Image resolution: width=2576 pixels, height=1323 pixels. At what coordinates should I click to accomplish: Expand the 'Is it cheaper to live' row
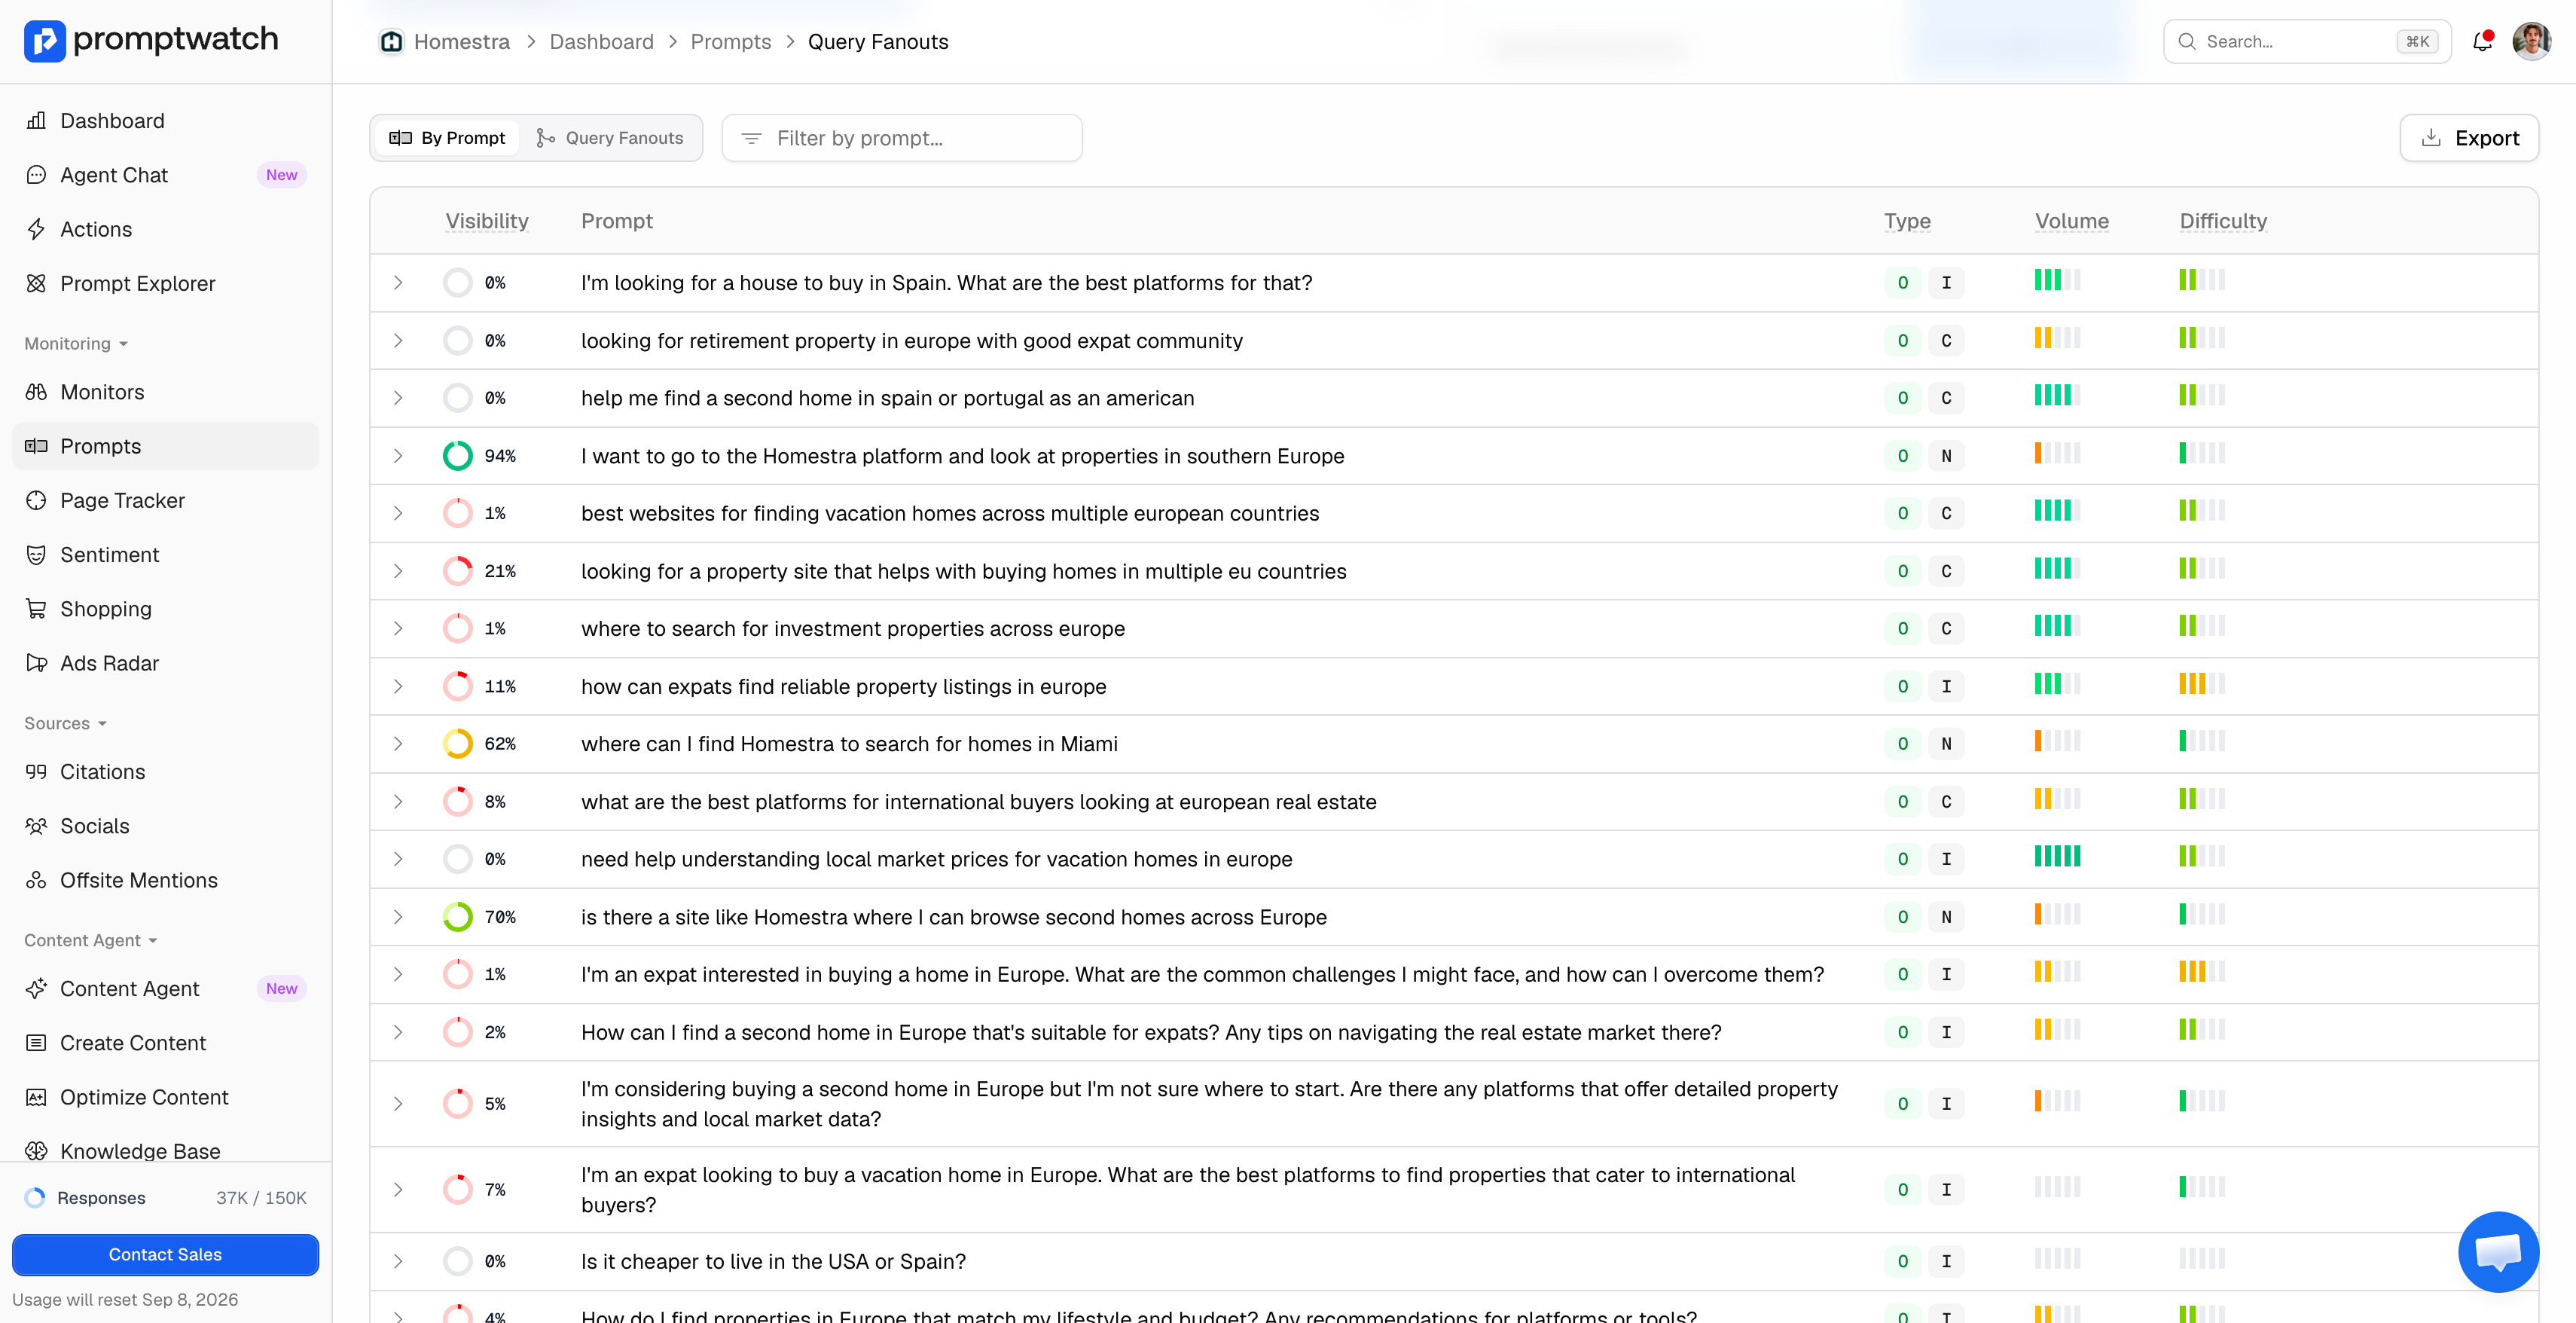point(398,1262)
